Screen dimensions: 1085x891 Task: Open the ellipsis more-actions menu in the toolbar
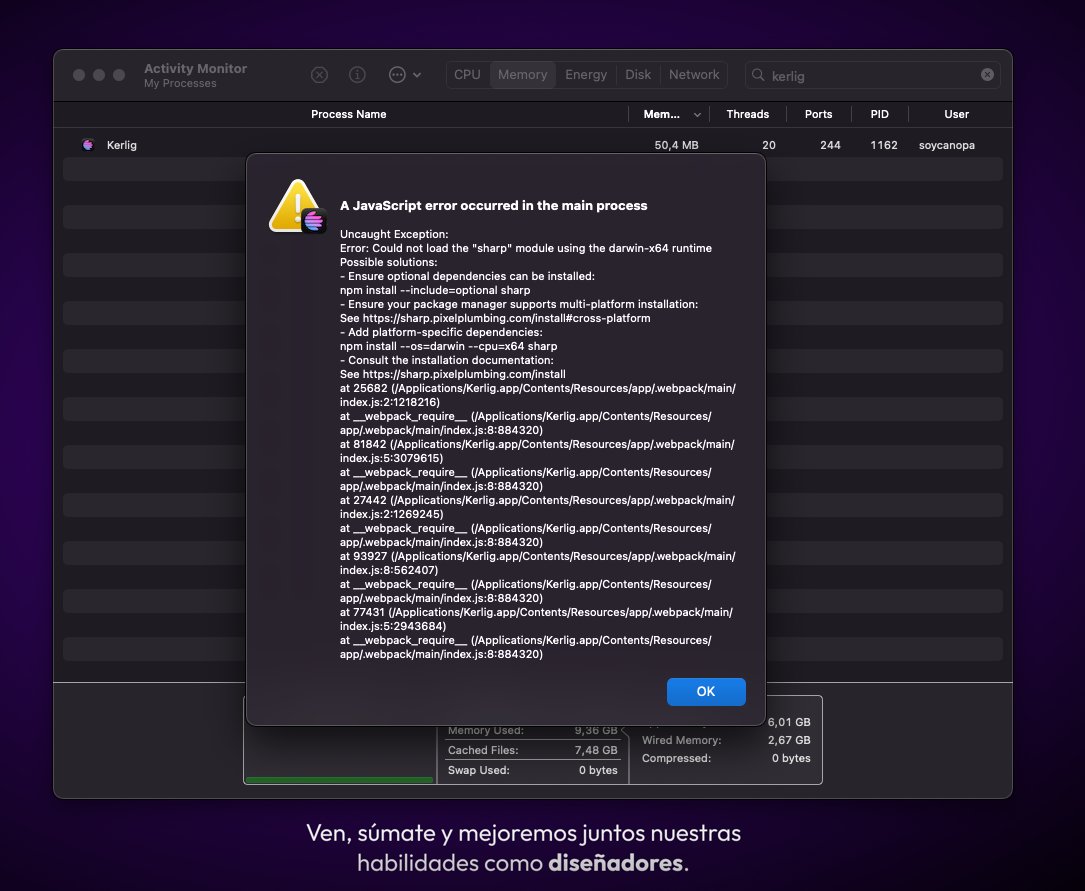(x=405, y=75)
